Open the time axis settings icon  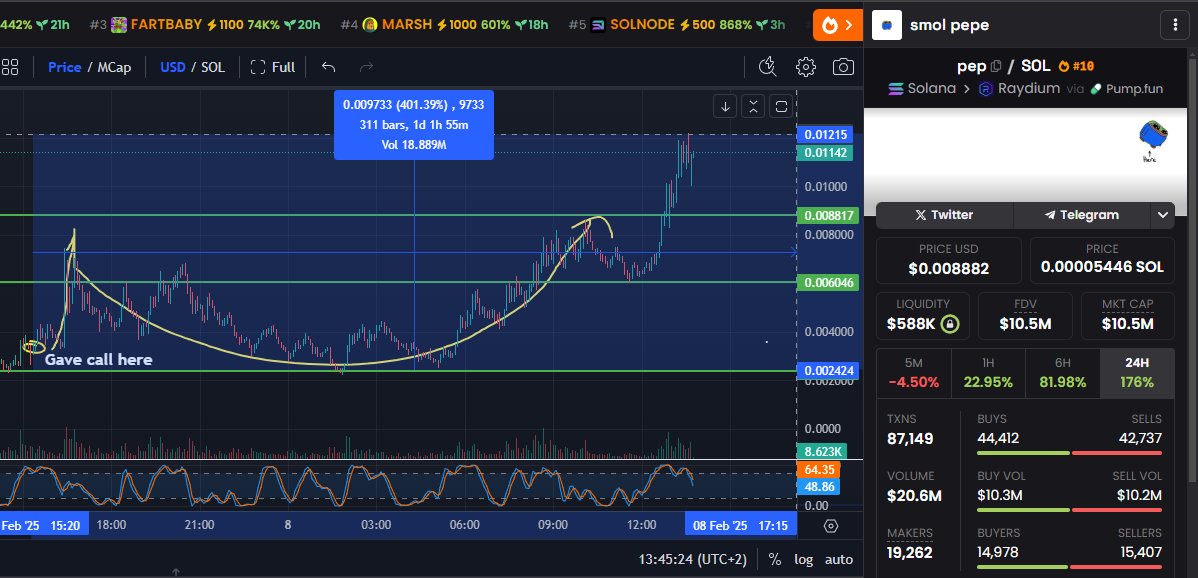[x=831, y=525]
